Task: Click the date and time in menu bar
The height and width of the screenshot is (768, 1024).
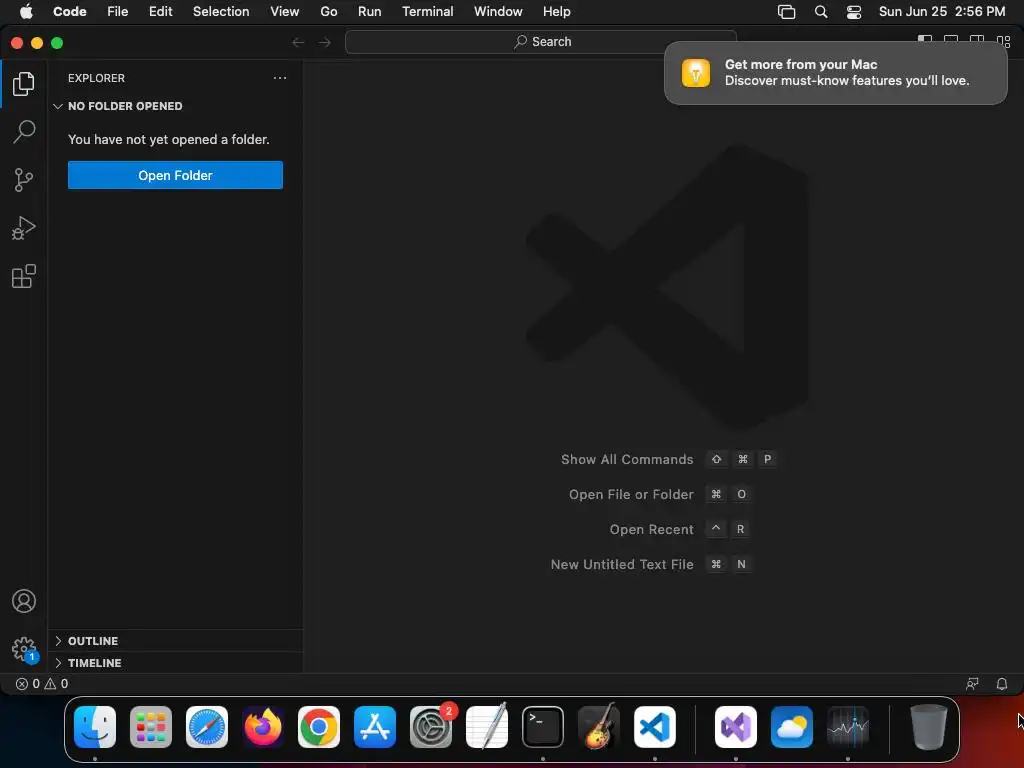Action: pos(942,12)
